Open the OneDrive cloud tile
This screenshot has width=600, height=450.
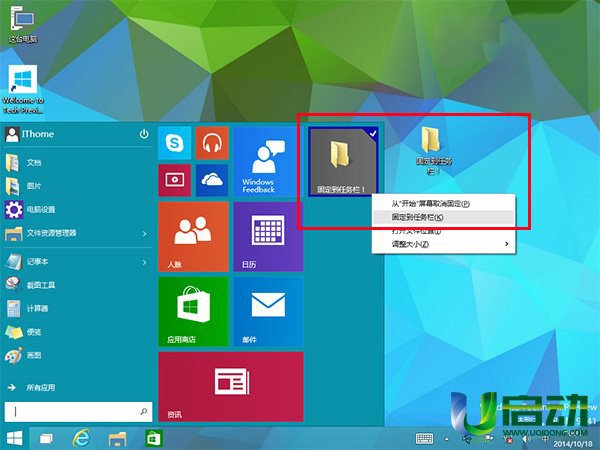pyautogui.click(x=212, y=180)
